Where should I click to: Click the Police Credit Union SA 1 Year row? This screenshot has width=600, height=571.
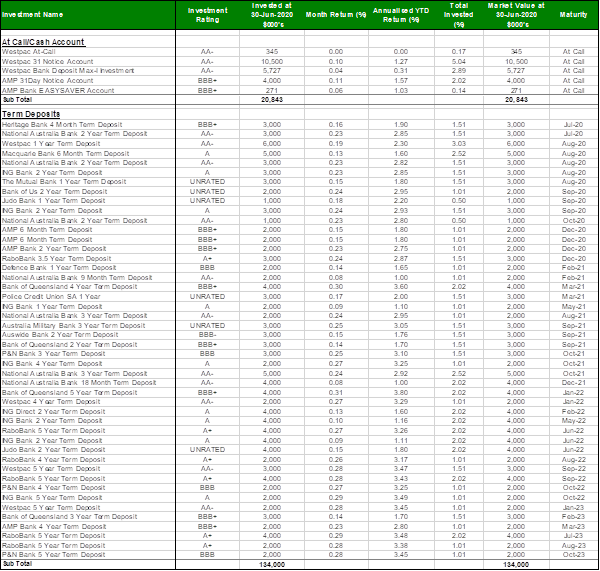click(x=52, y=296)
